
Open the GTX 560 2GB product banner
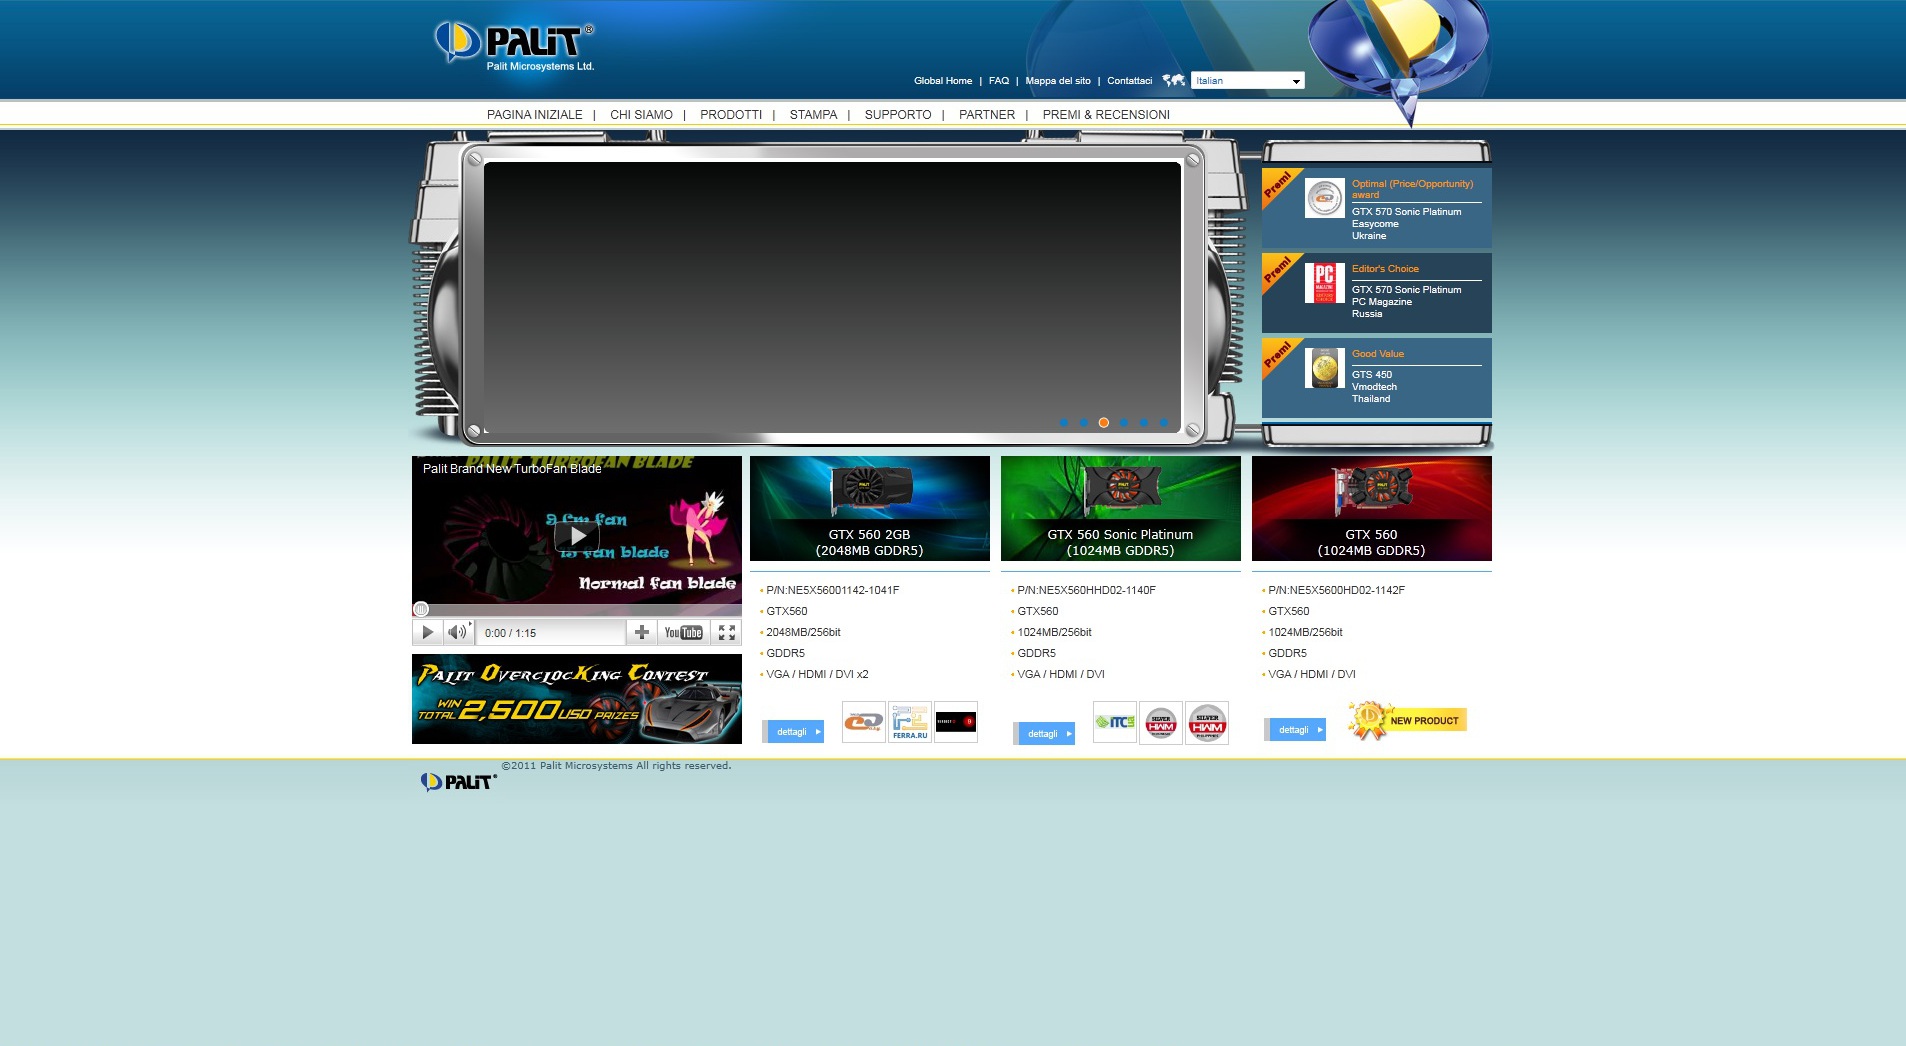[870, 508]
